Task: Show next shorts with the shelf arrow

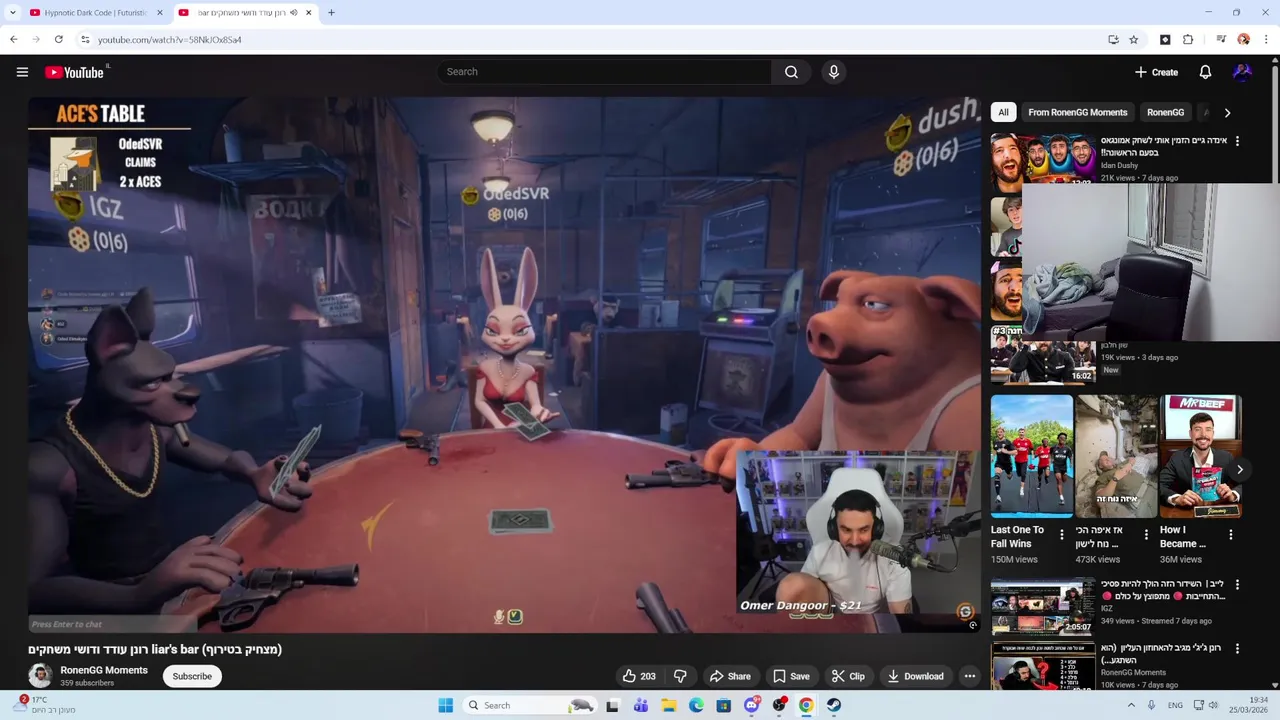Action: coord(1239,469)
